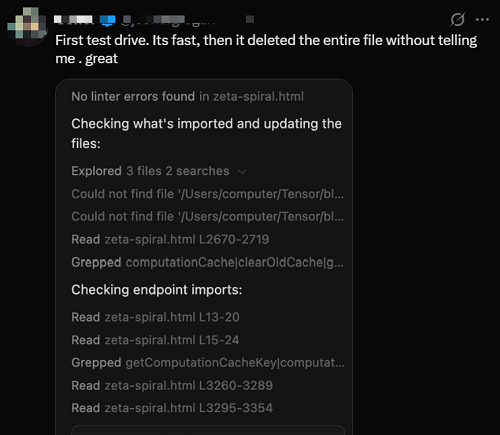500x435 pixels.
Task: Open Read zeta-spiral.html L2670-2719 entry
Action: pyautogui.click(x=170, y=239)
